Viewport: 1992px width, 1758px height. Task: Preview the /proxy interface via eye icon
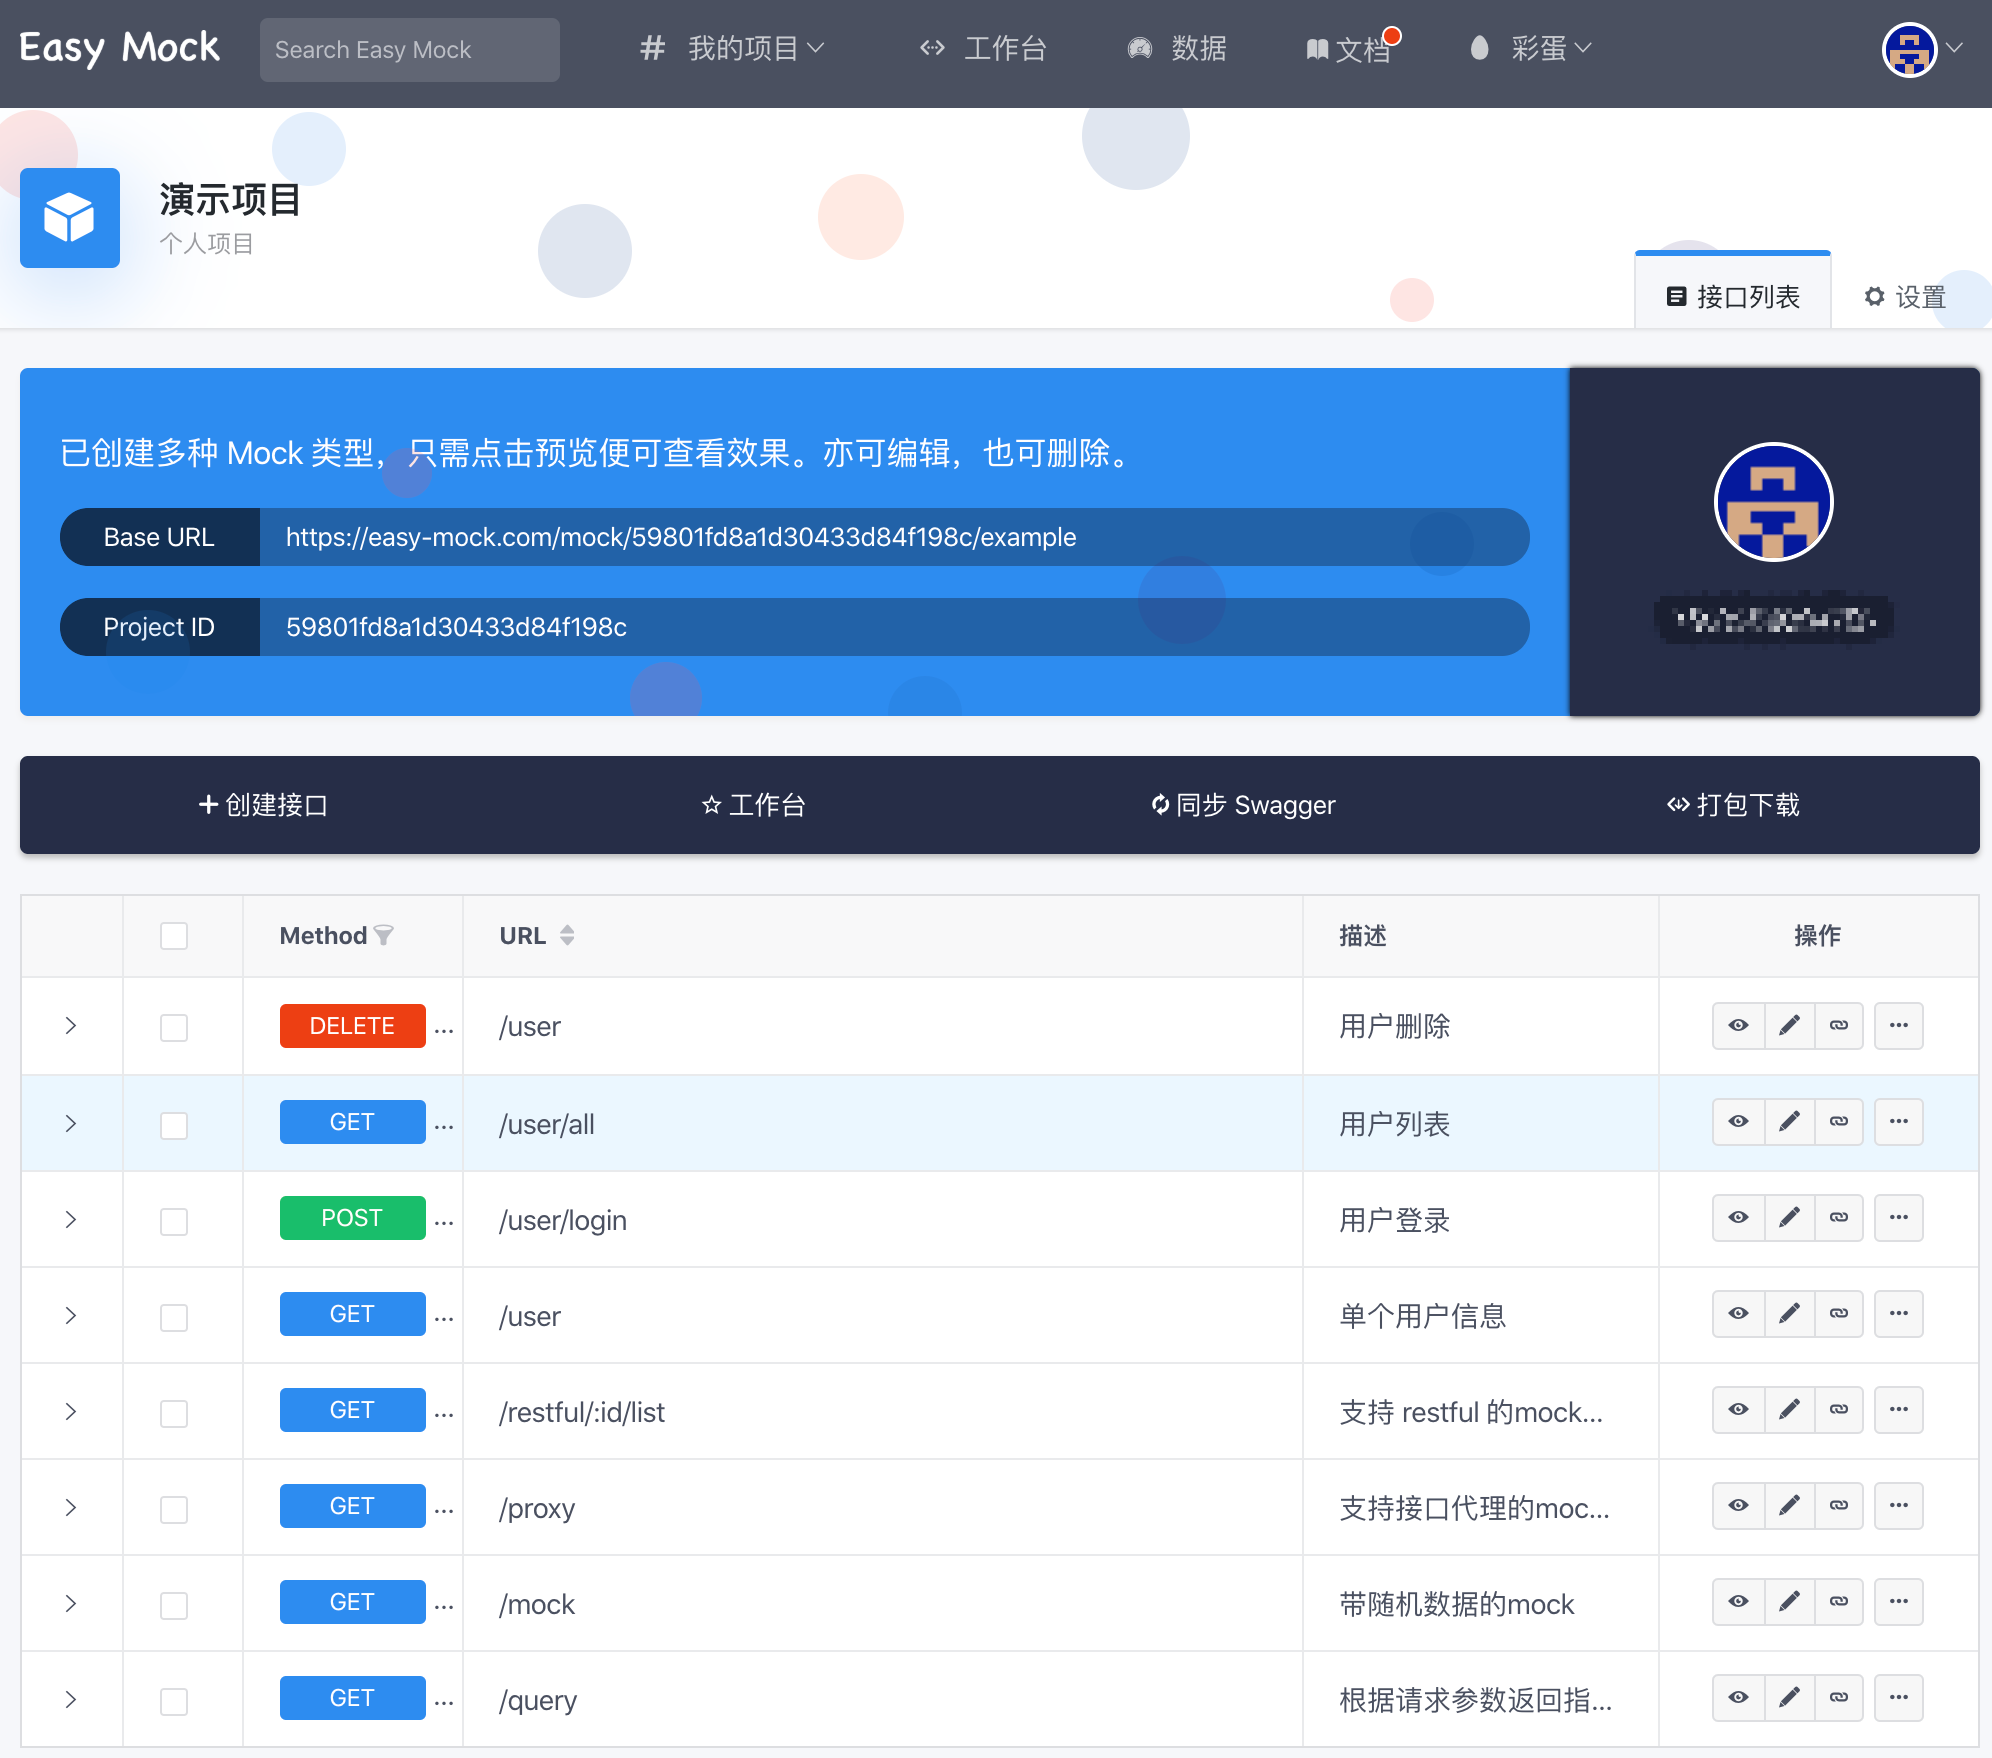click(x=1738, y=1506)
